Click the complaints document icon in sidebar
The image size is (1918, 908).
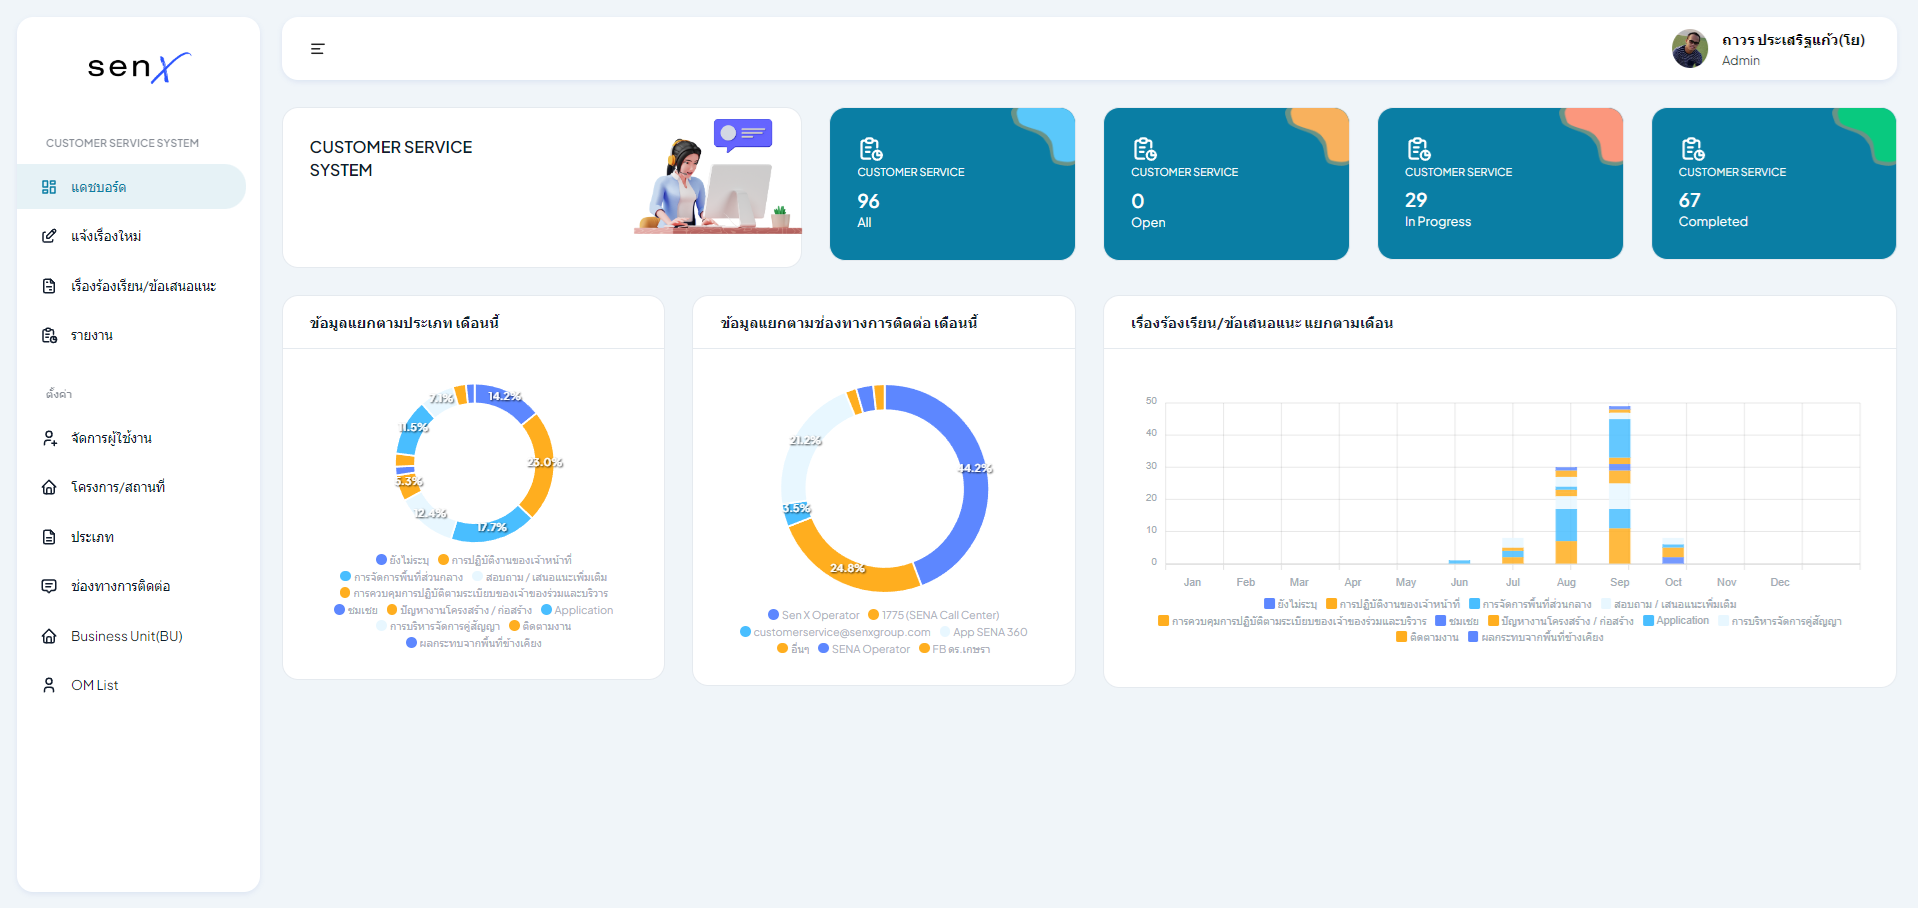(49, 286)
